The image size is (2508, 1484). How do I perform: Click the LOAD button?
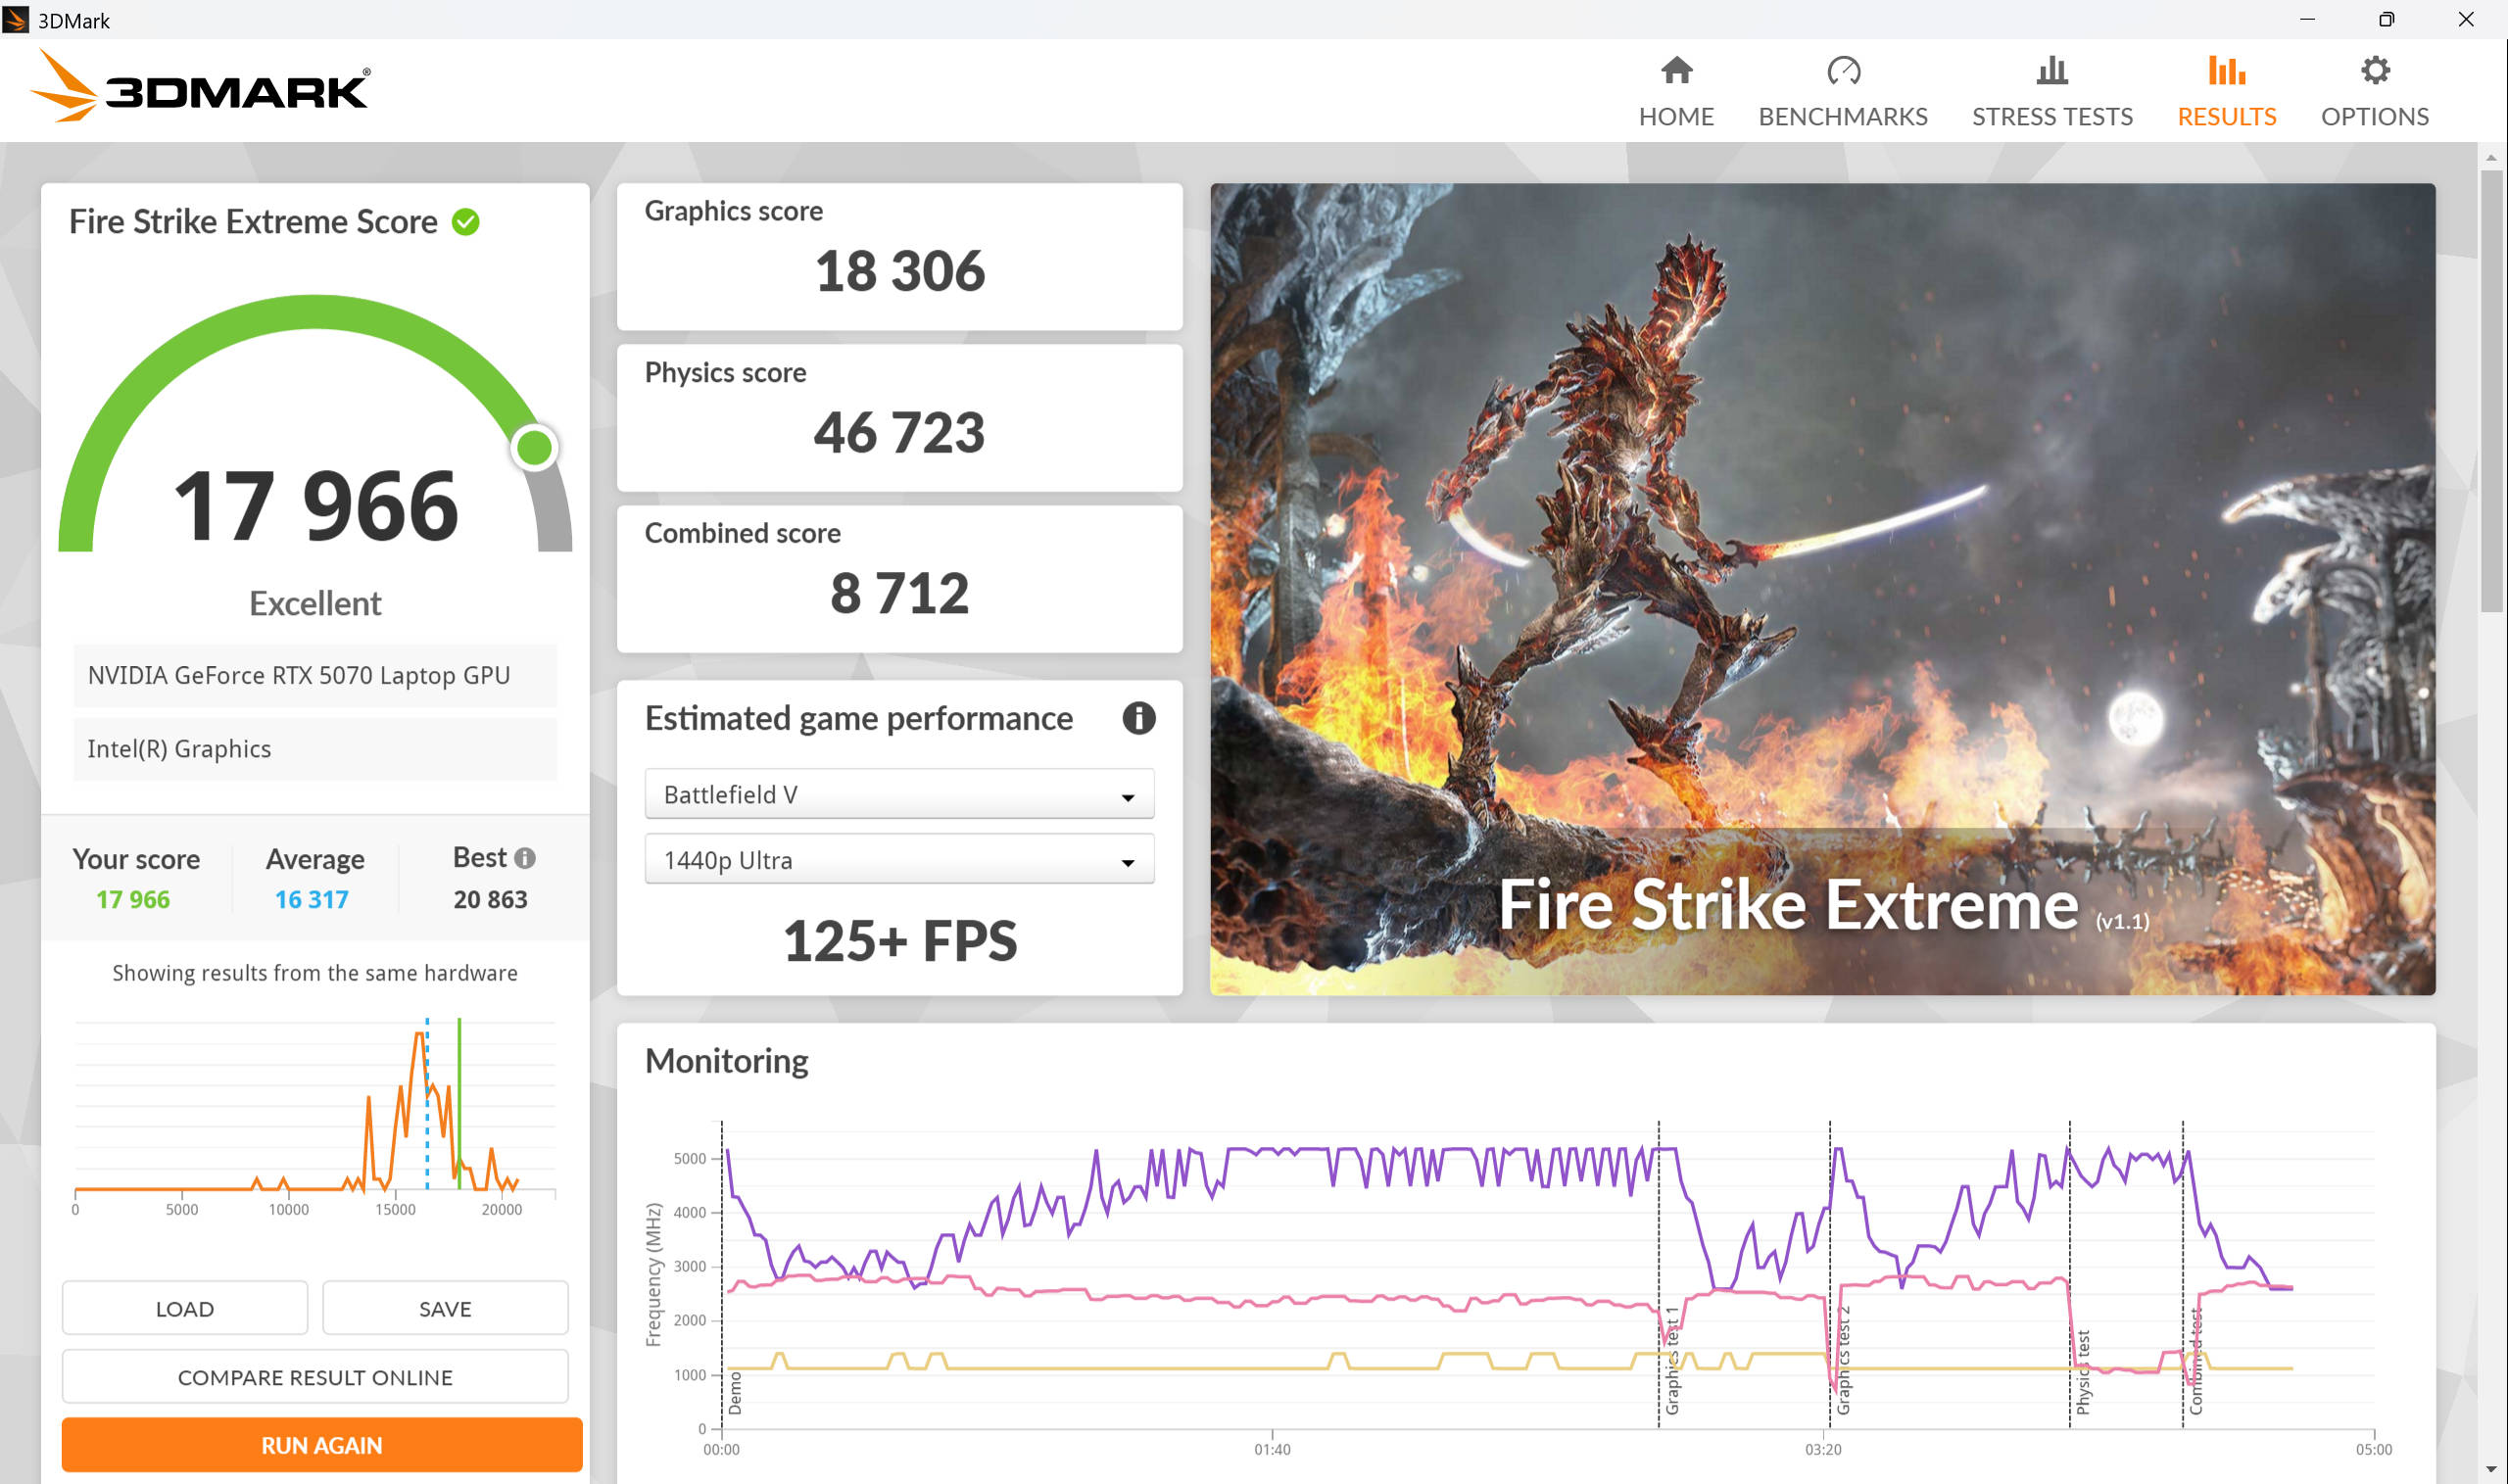click(x=185, y=1308)
